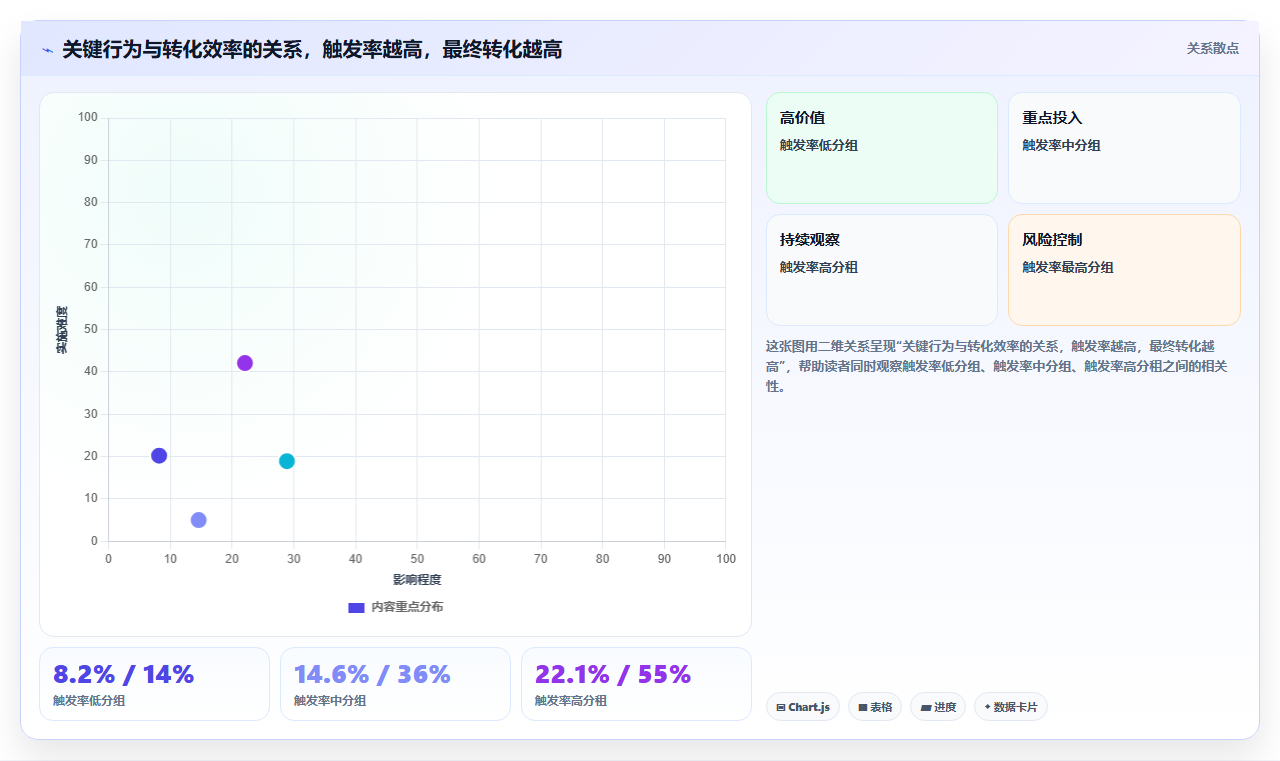Open the 风险控制 quadrant card
Viewport: 1280px width, 761px height.
[x=1124, y=270]
